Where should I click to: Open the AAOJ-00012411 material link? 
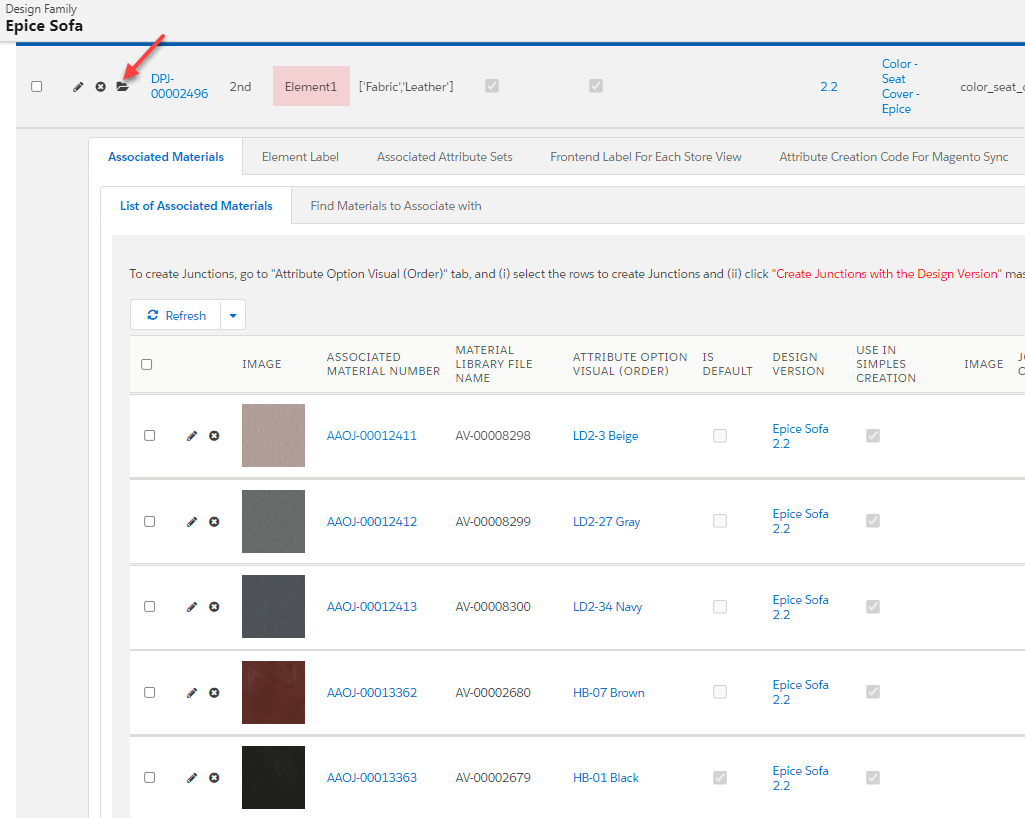click(371, 435)
